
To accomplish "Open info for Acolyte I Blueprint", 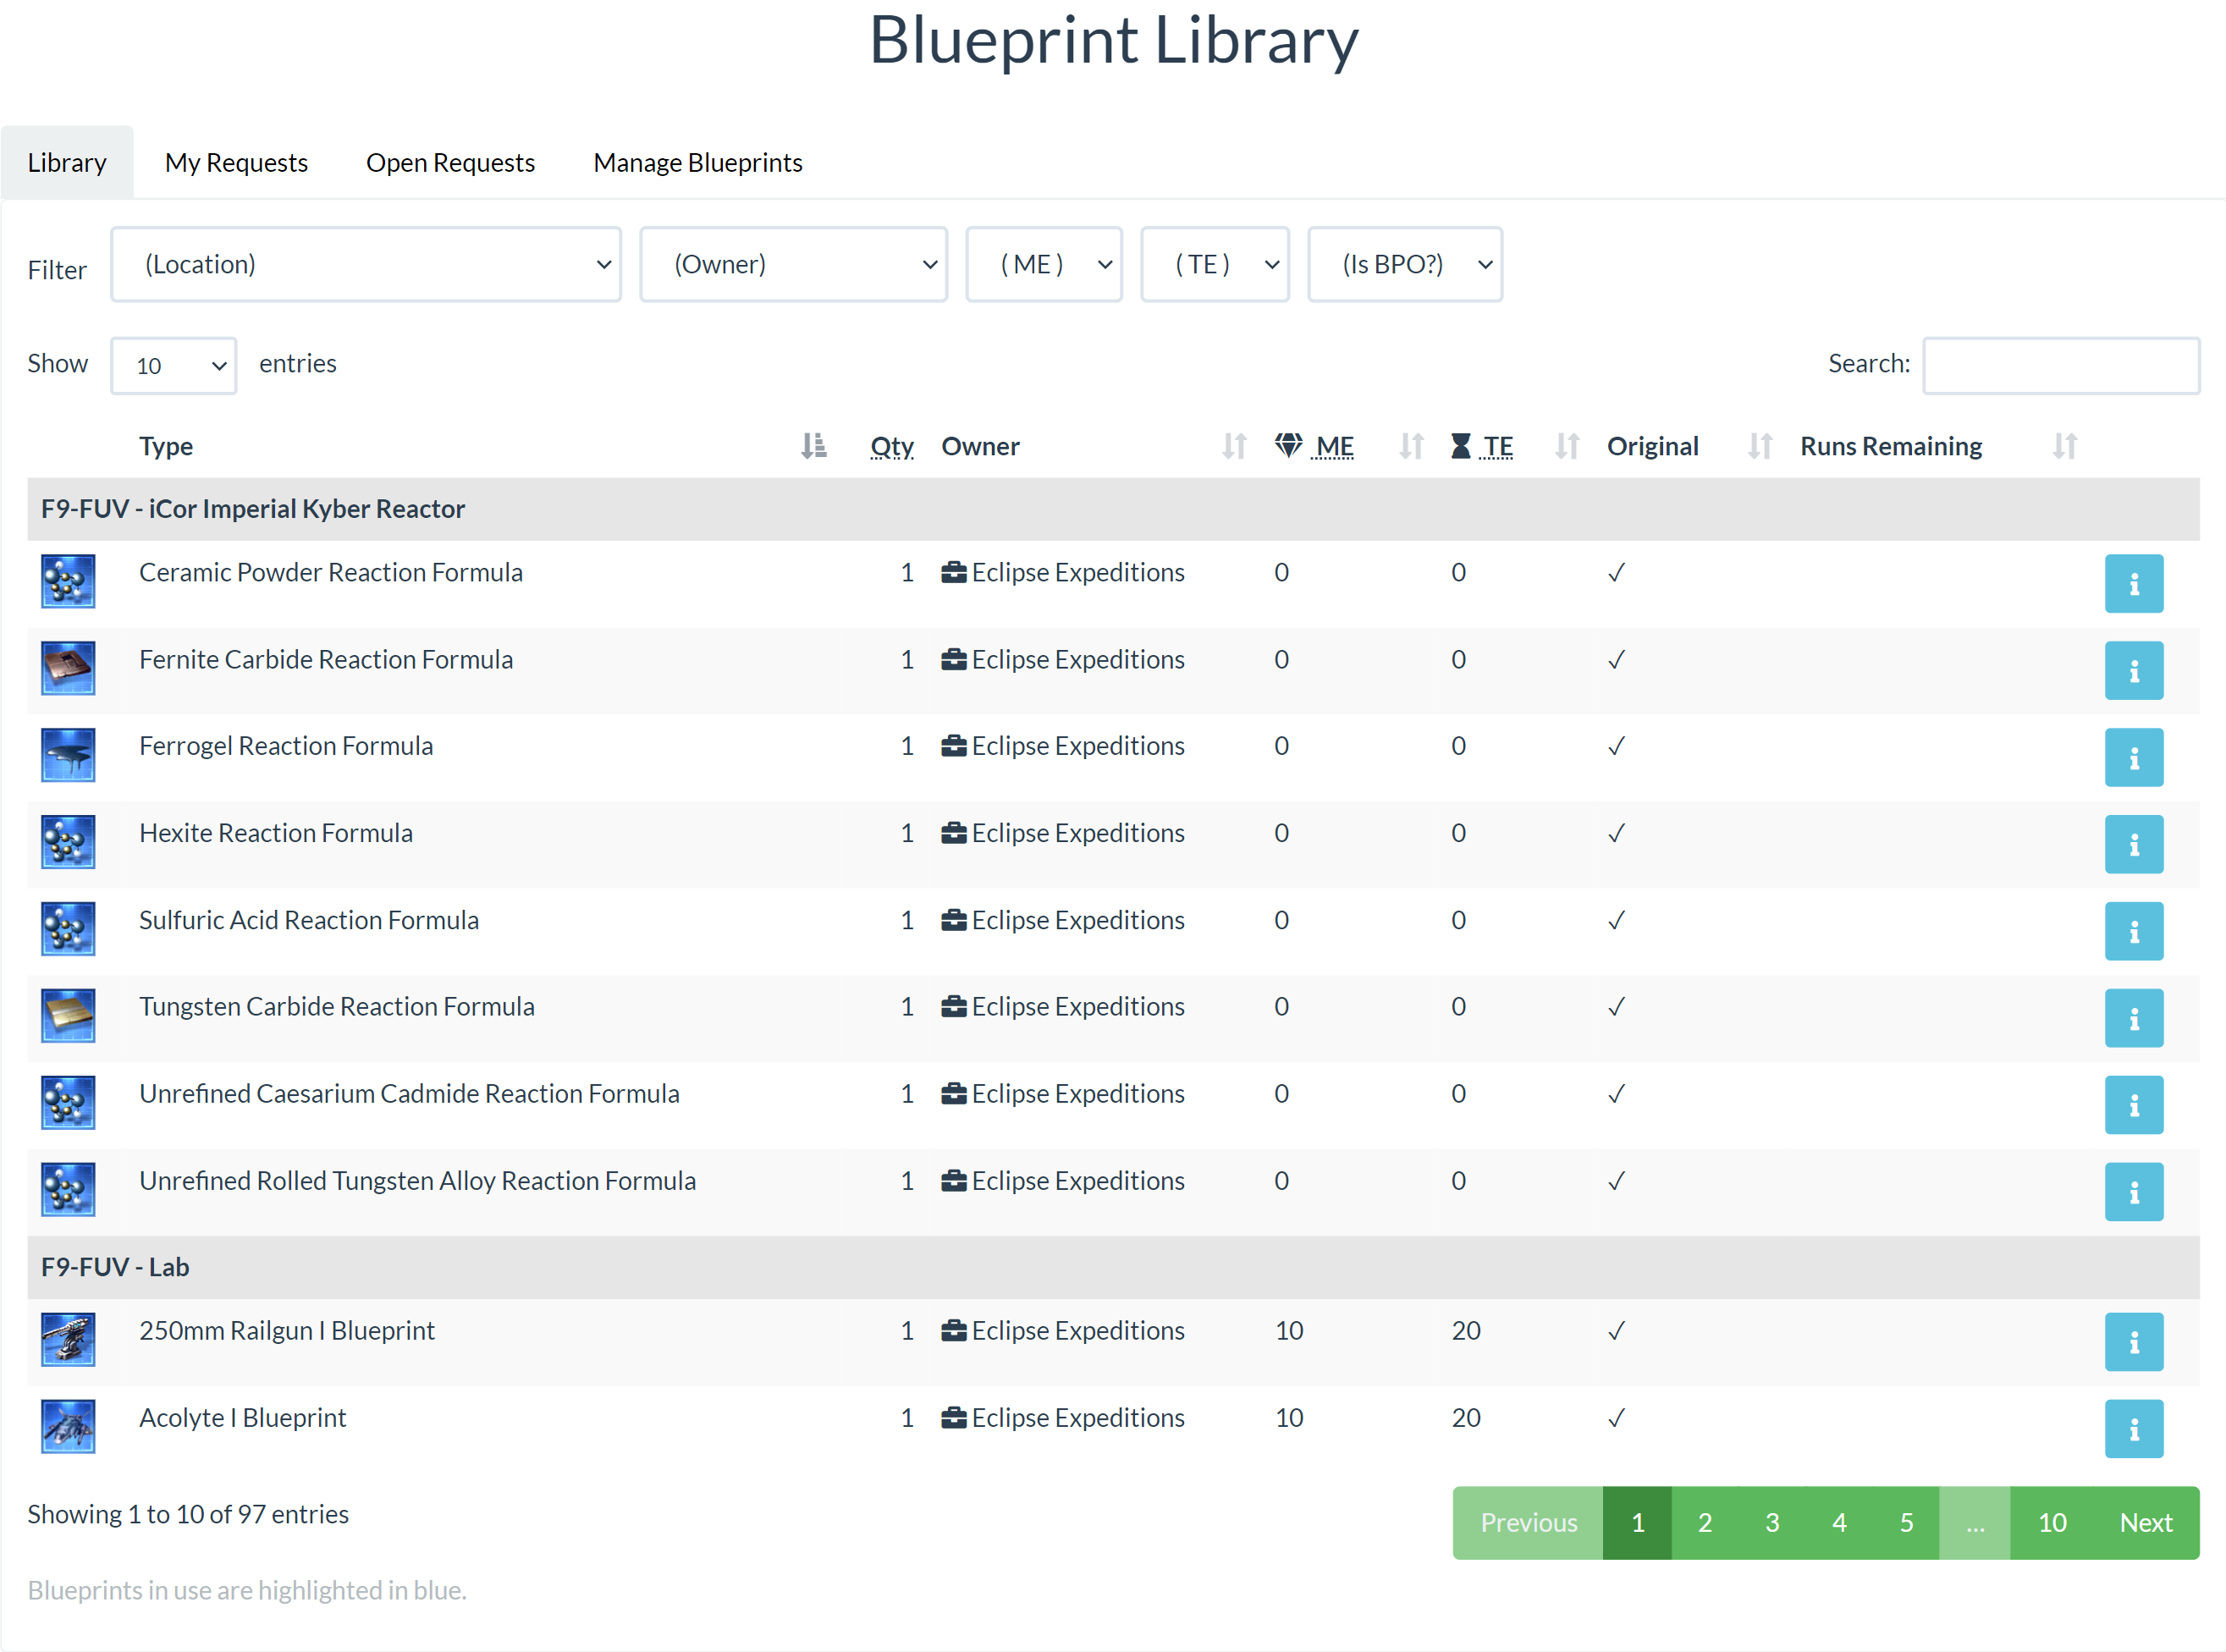I will point(2133,1428).
